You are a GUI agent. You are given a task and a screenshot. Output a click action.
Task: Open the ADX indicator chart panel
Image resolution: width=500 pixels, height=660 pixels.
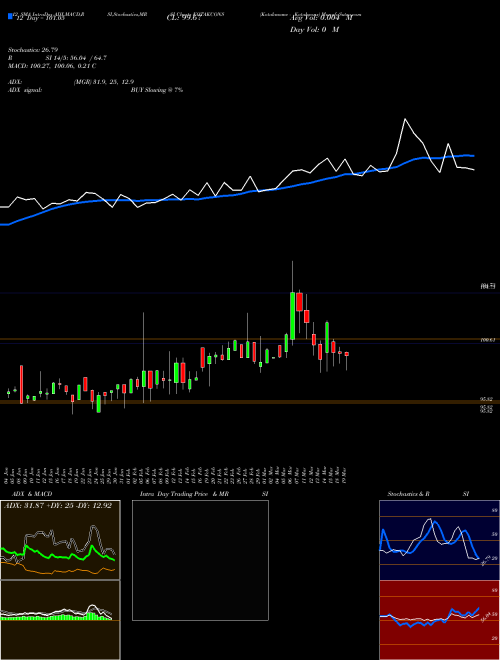tap(60, 540)
